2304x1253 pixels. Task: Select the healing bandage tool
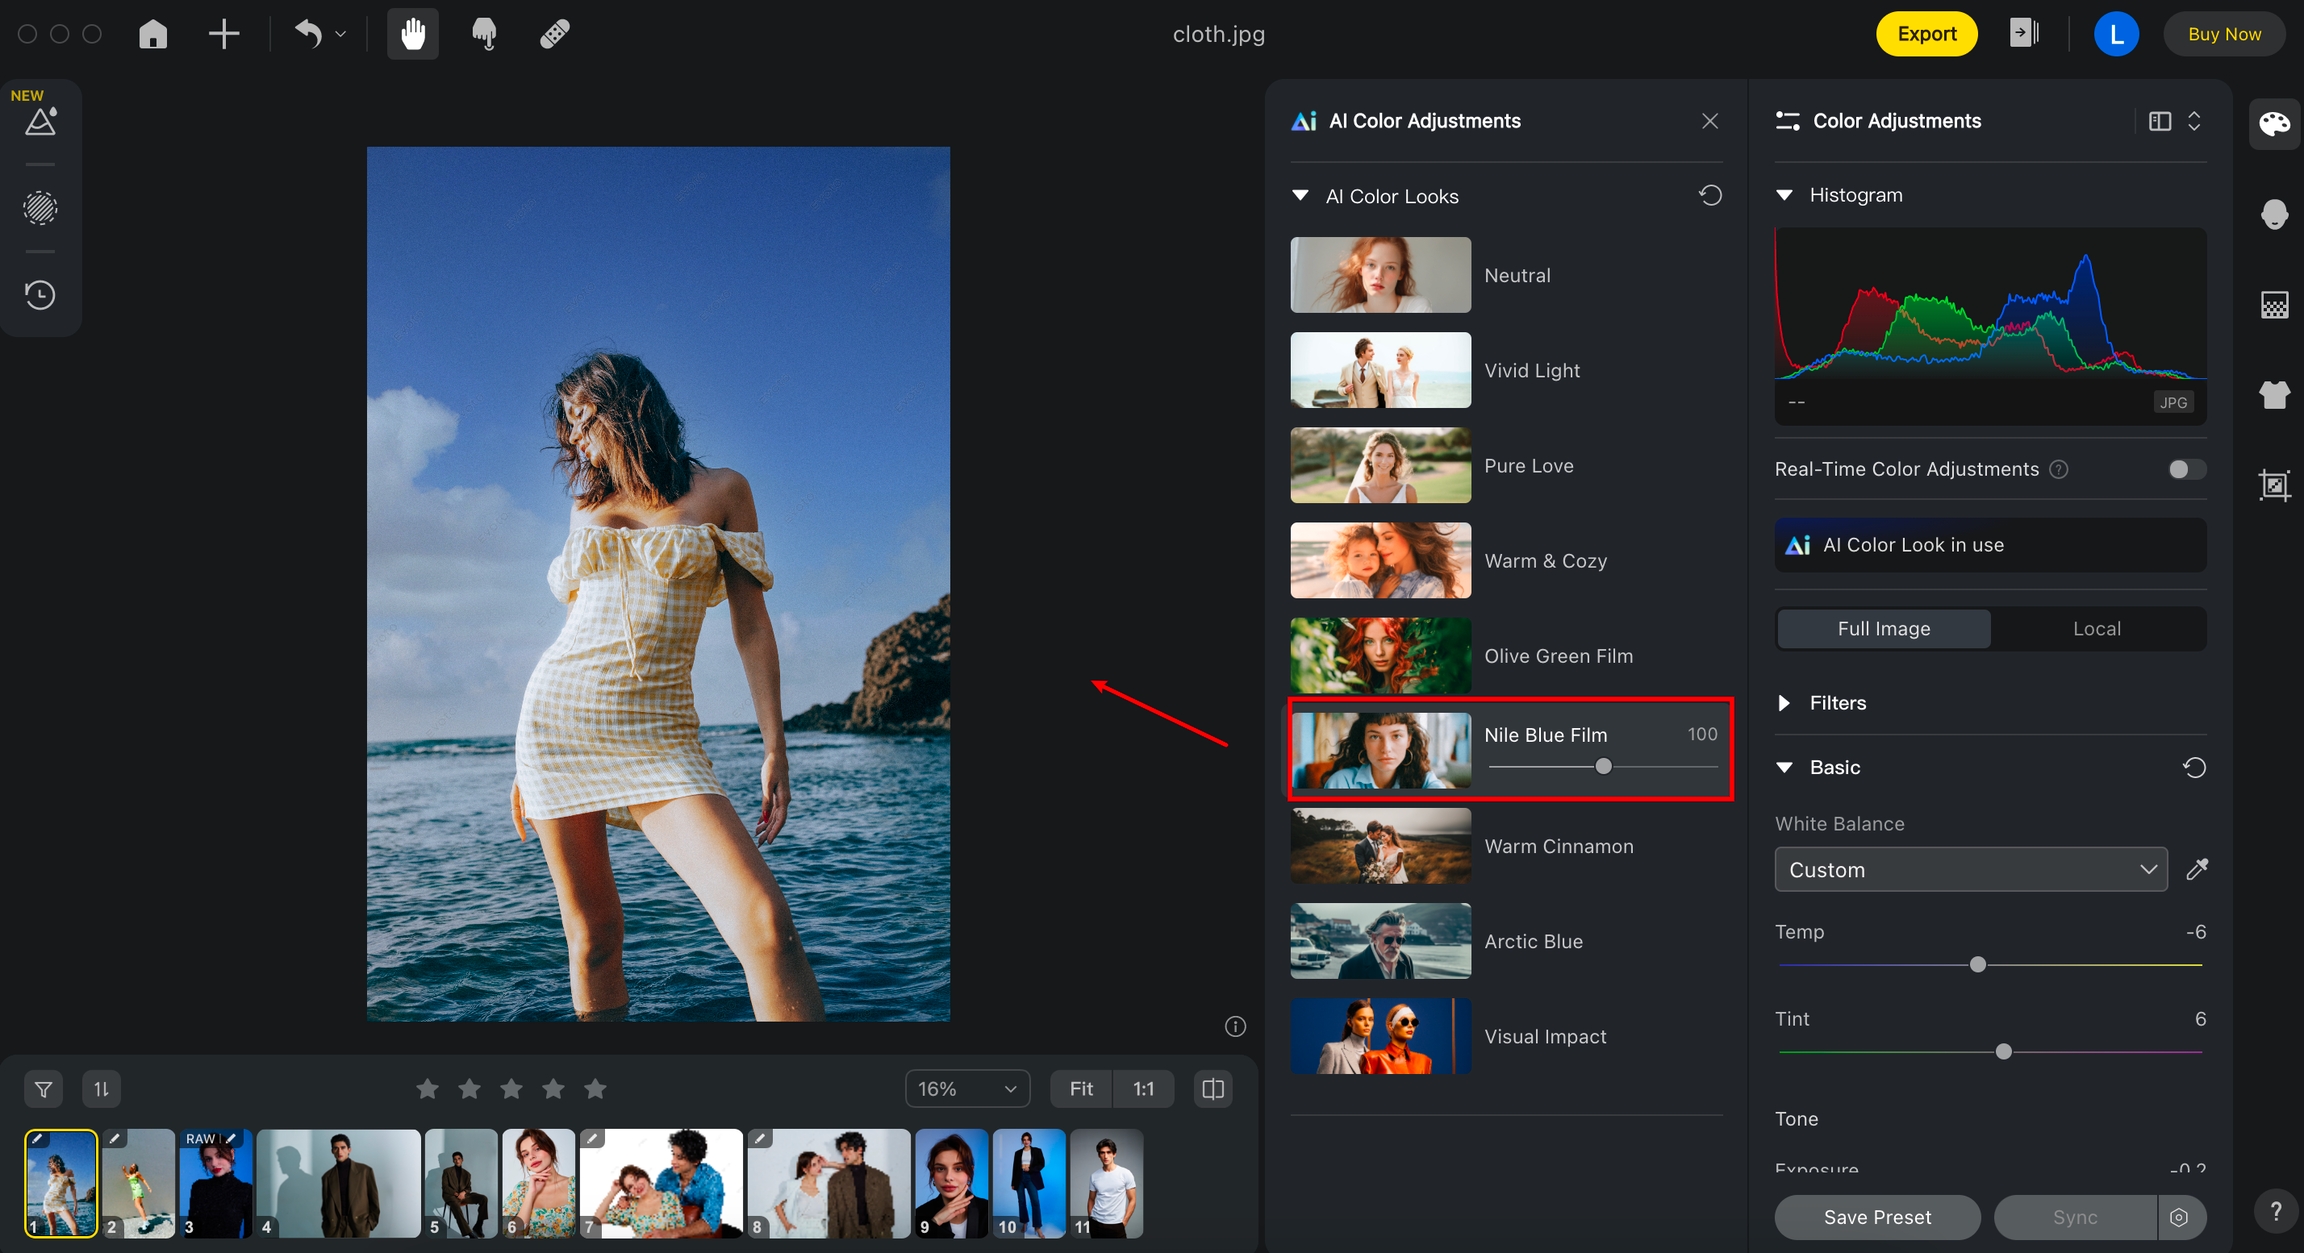(555, 34)
